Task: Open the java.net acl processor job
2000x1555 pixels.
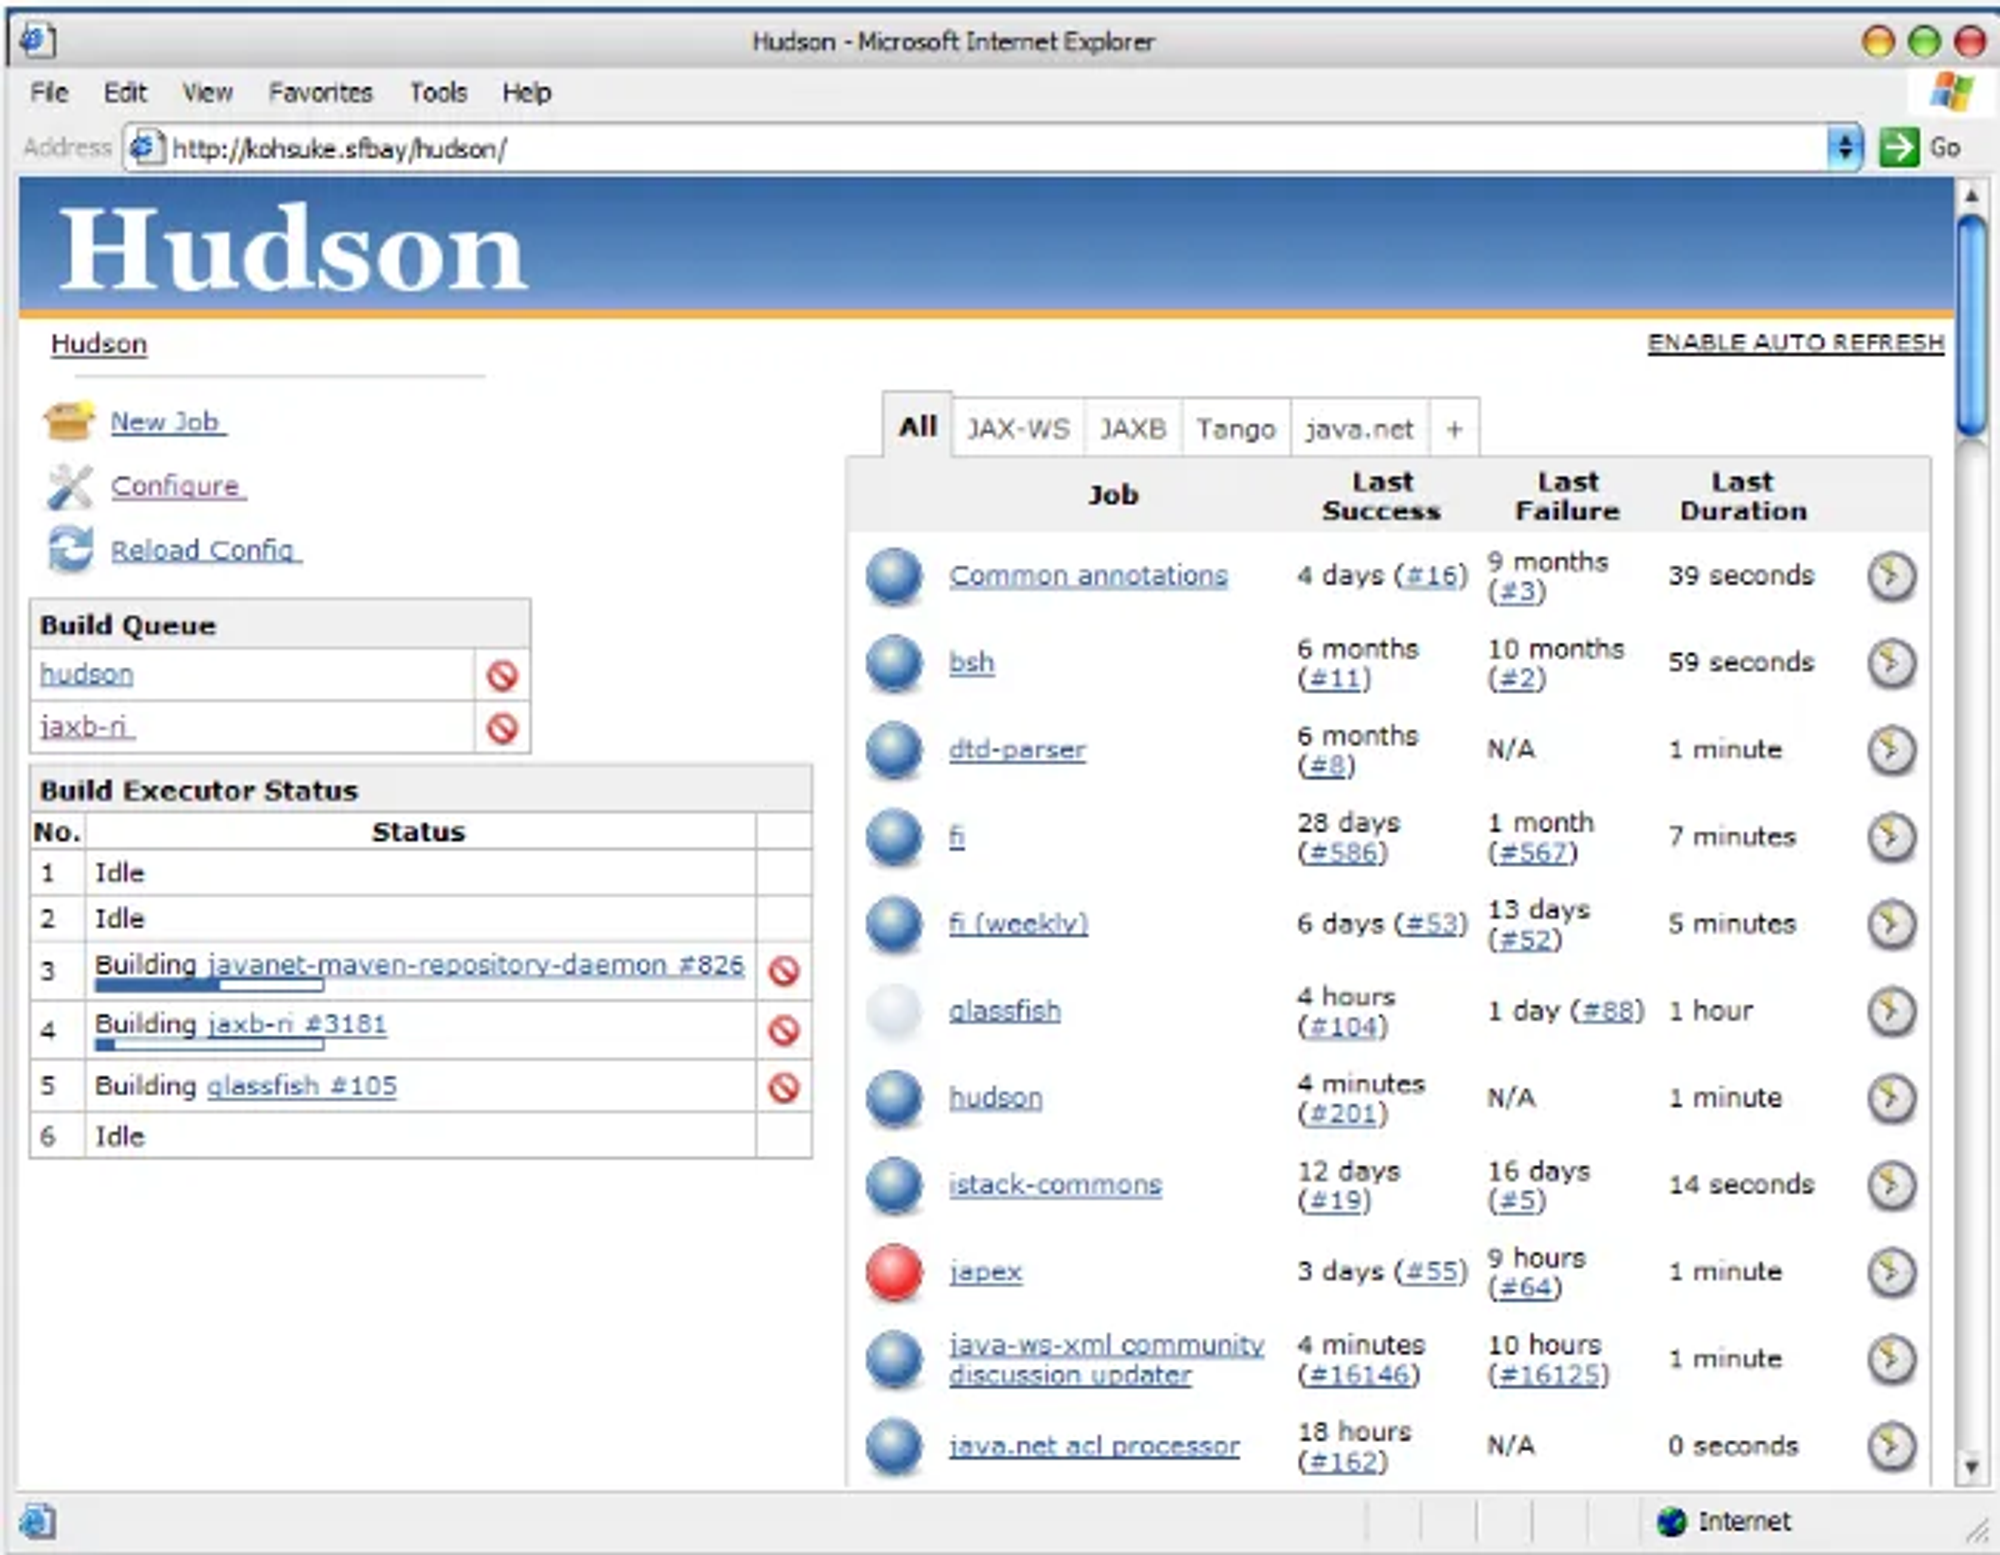Action: [x=1096, y=1446]
